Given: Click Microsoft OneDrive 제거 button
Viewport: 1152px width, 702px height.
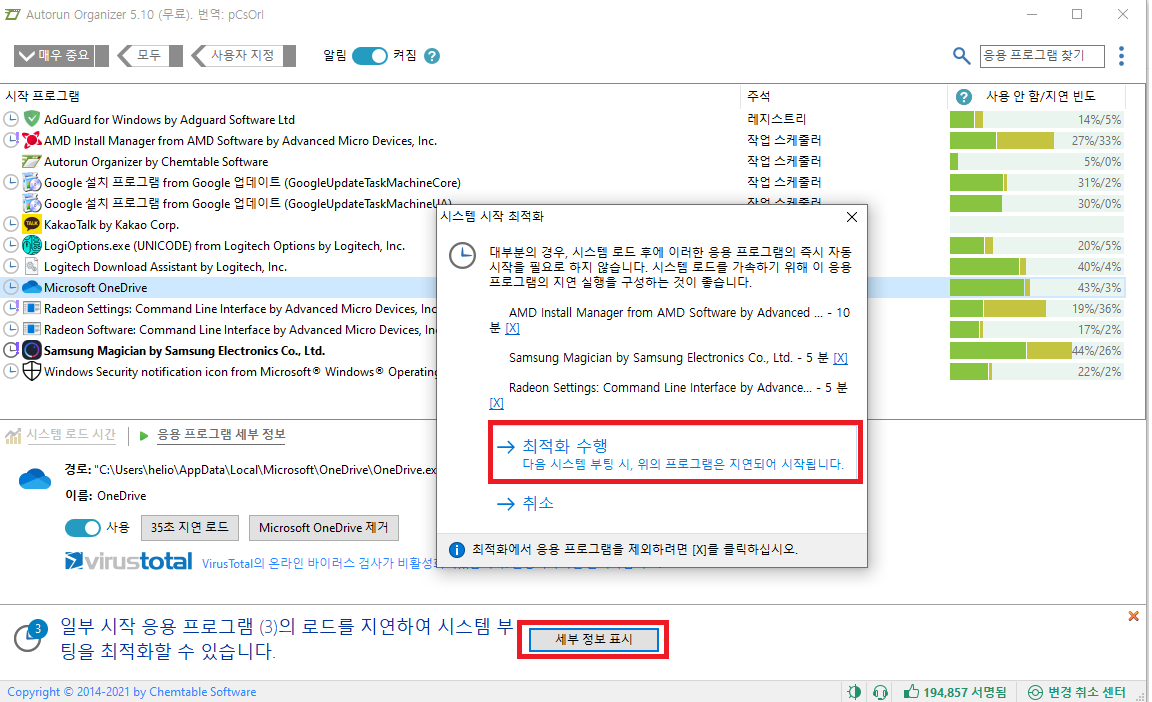Looking at the screenshot, I should point(324,527).
